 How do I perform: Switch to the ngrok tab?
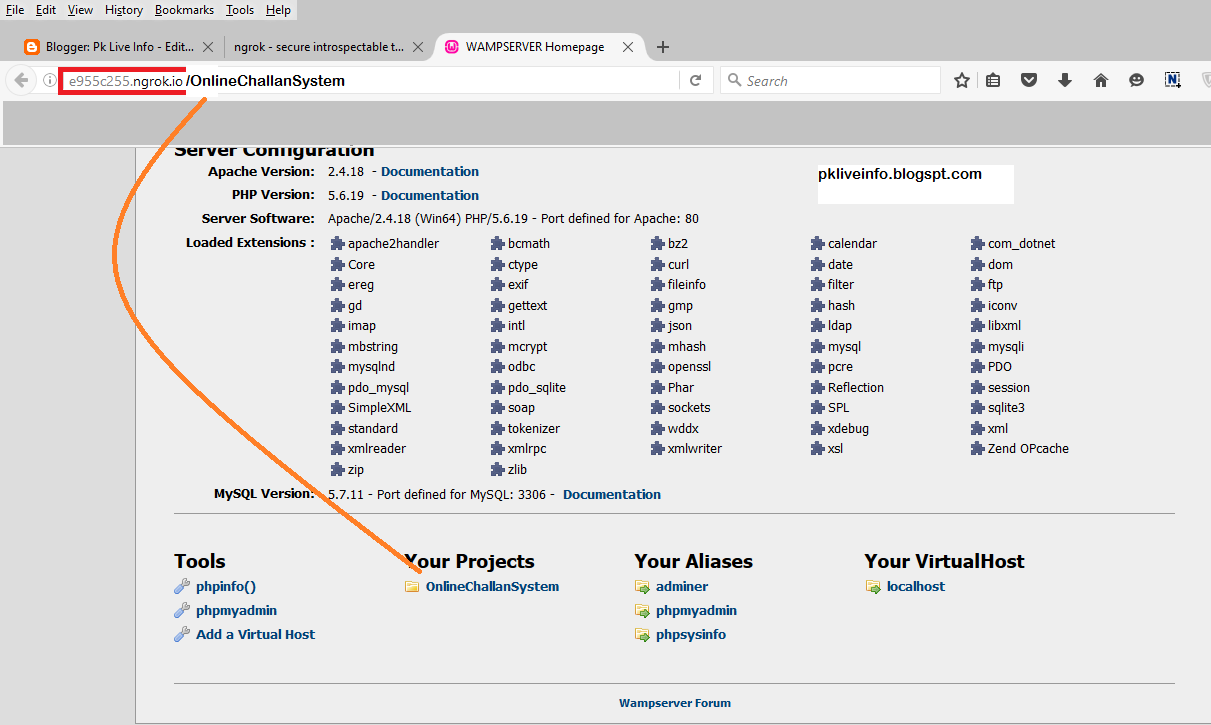(327, 46)
